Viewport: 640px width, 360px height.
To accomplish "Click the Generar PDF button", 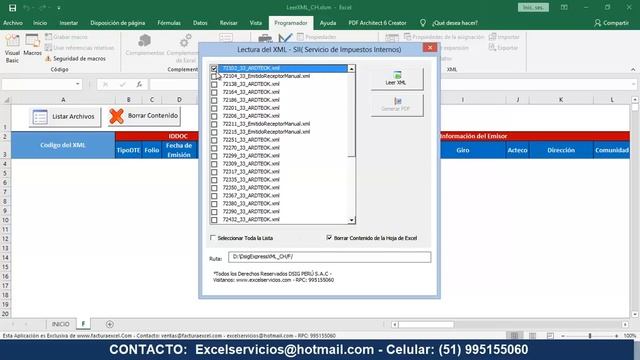I will pos(397,105).
